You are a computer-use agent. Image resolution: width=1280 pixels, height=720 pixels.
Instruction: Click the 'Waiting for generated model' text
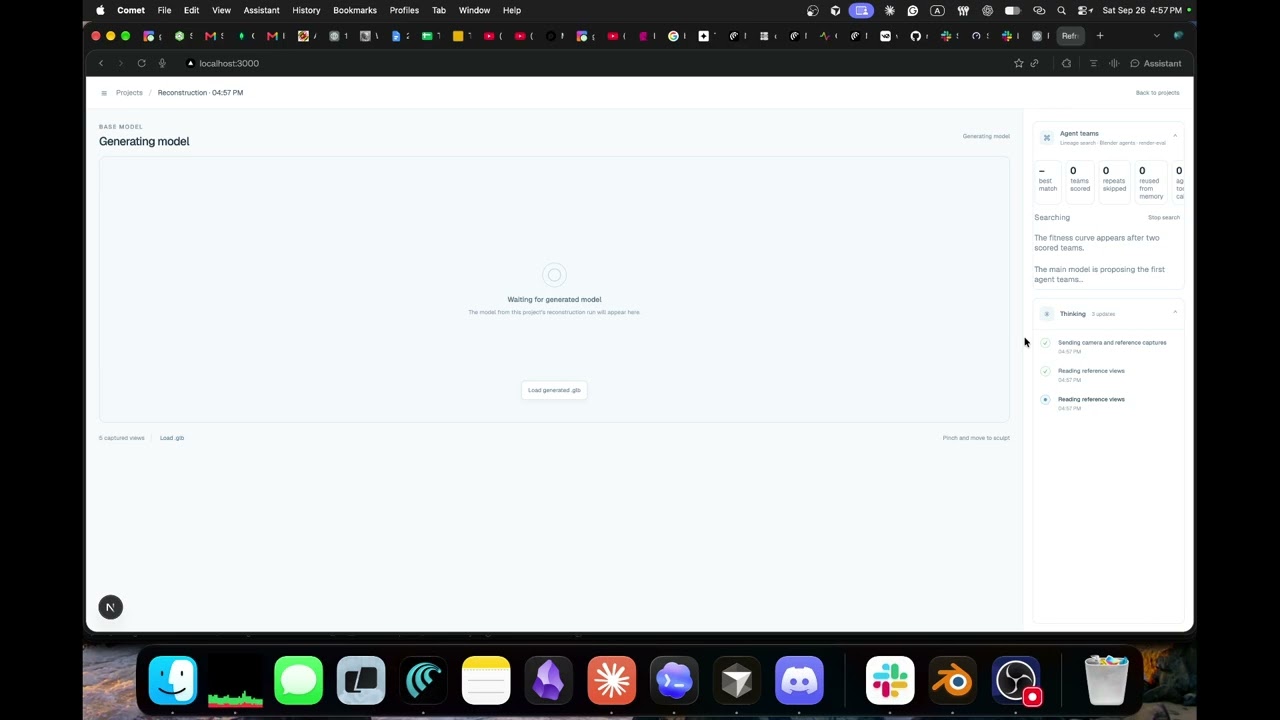point(554,300)
